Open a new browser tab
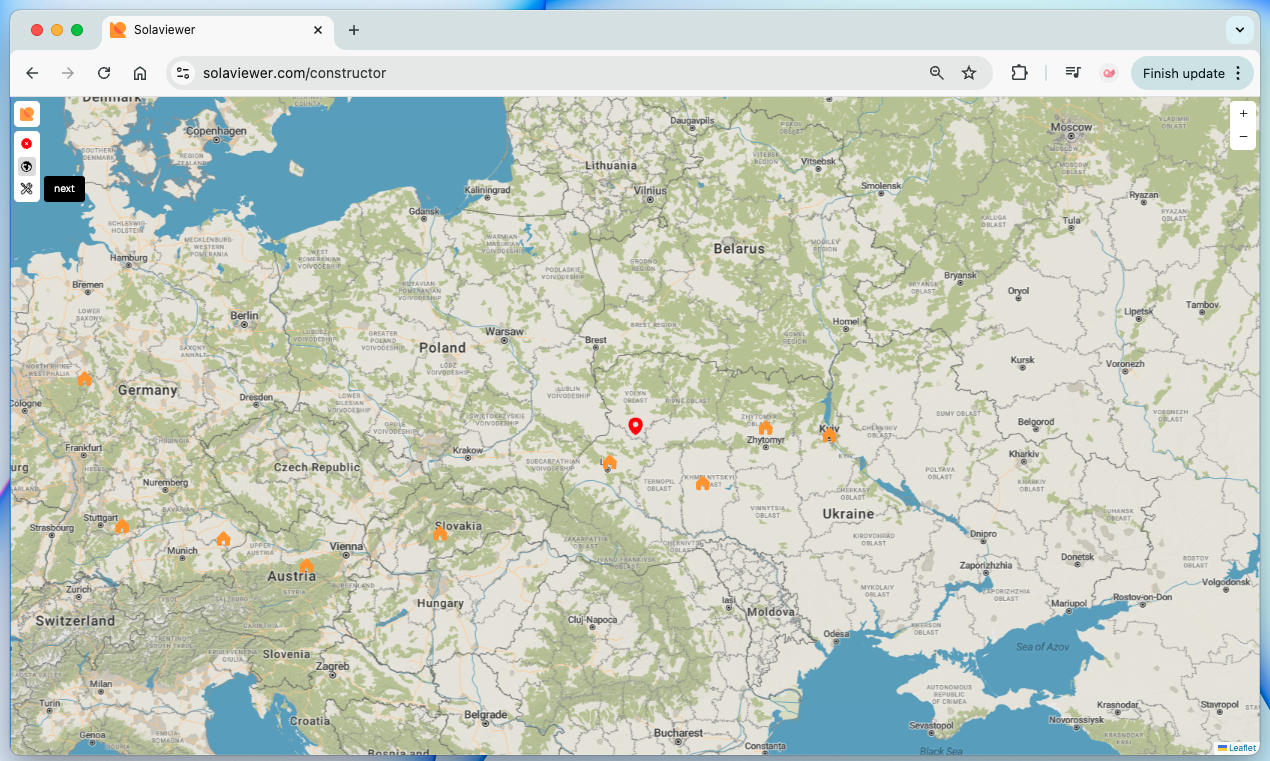The width and height of the screenshot is (1270, 761). click(354, 30)
